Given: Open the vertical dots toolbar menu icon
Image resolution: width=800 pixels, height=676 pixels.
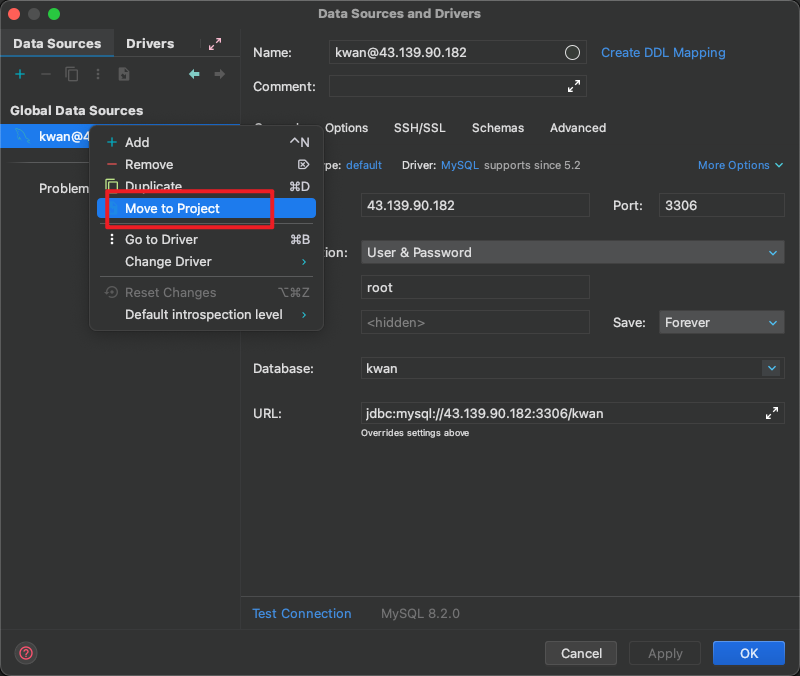Looking at the screenshot, I should click(98, 74).
